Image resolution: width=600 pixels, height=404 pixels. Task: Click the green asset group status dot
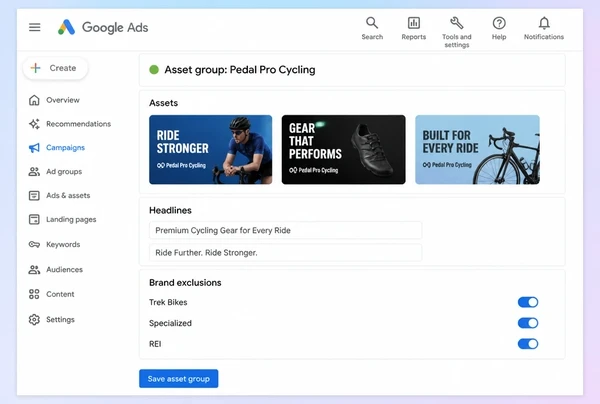pyautogui.click(x=154, y=70)
